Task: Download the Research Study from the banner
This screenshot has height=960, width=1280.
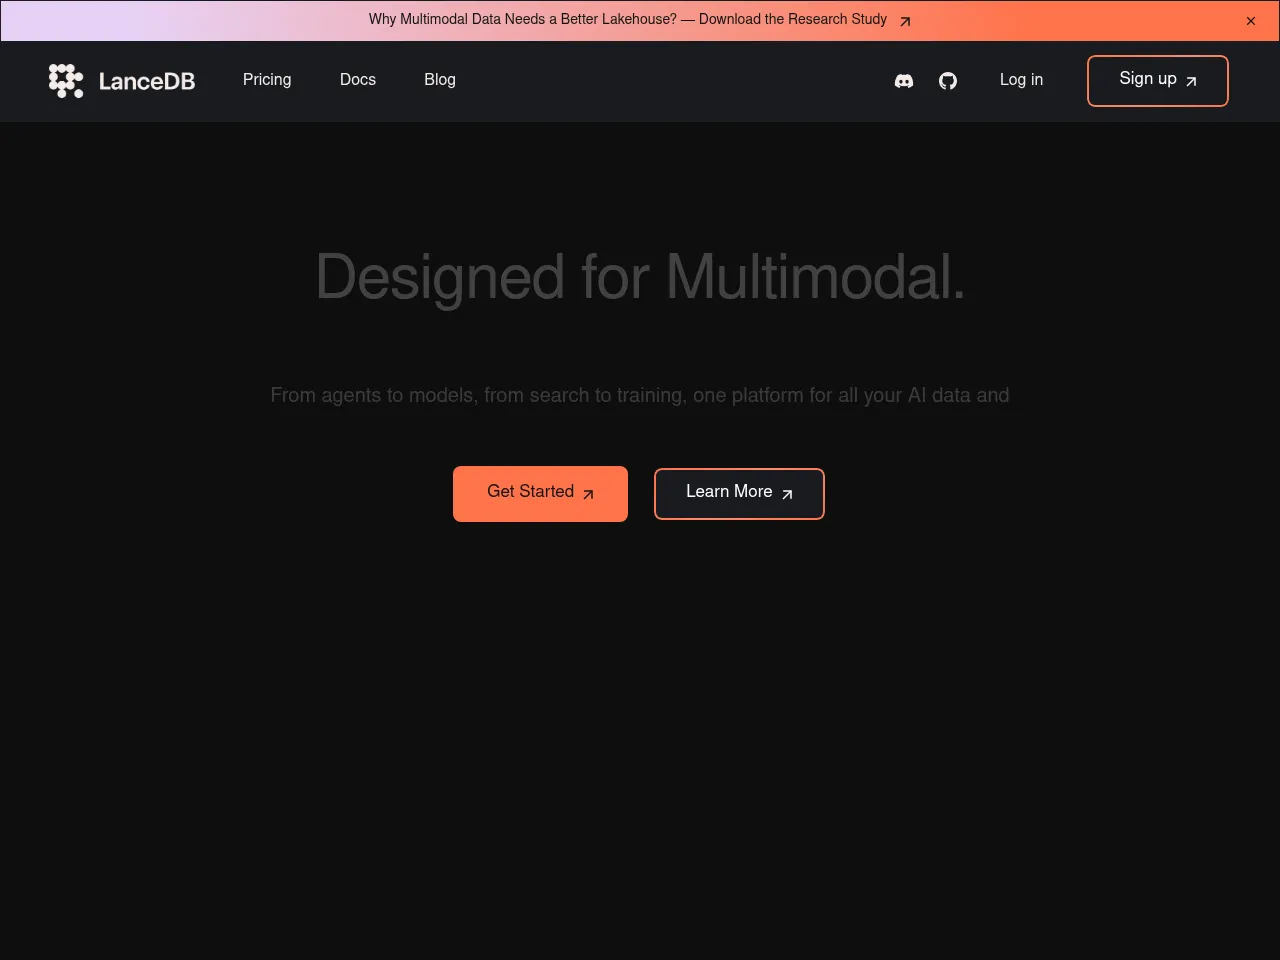Action: [628, 20]
